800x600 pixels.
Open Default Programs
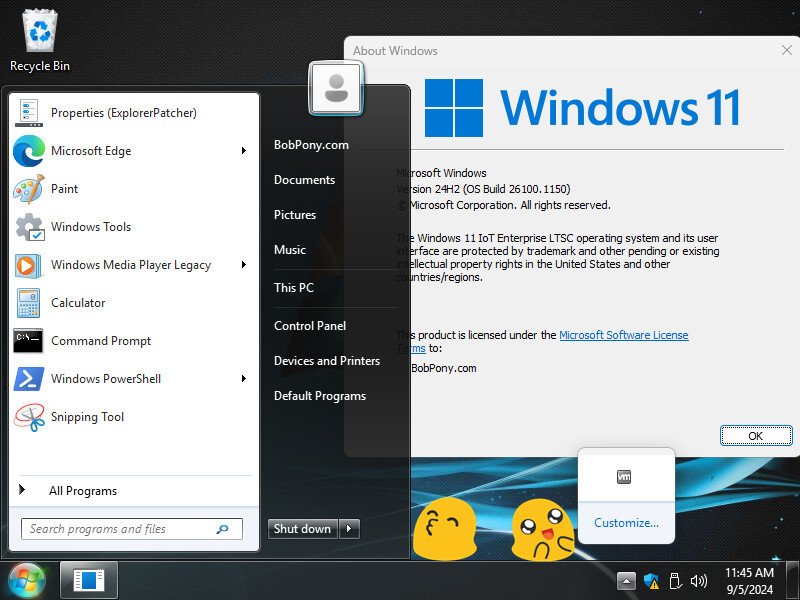tap(320, 396)
